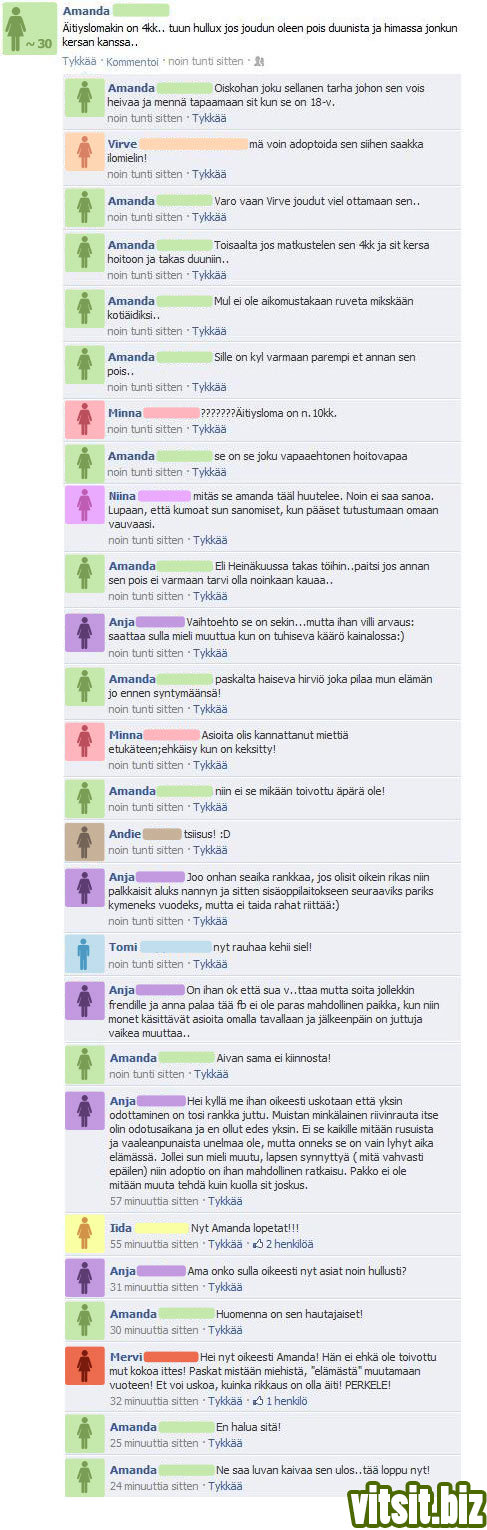Image resolution: width=487 pixels, height=1530 pixels.
Task: Click thumbs-up icon beside '2 henkilöä'
Action: [x=258, y=1244]
